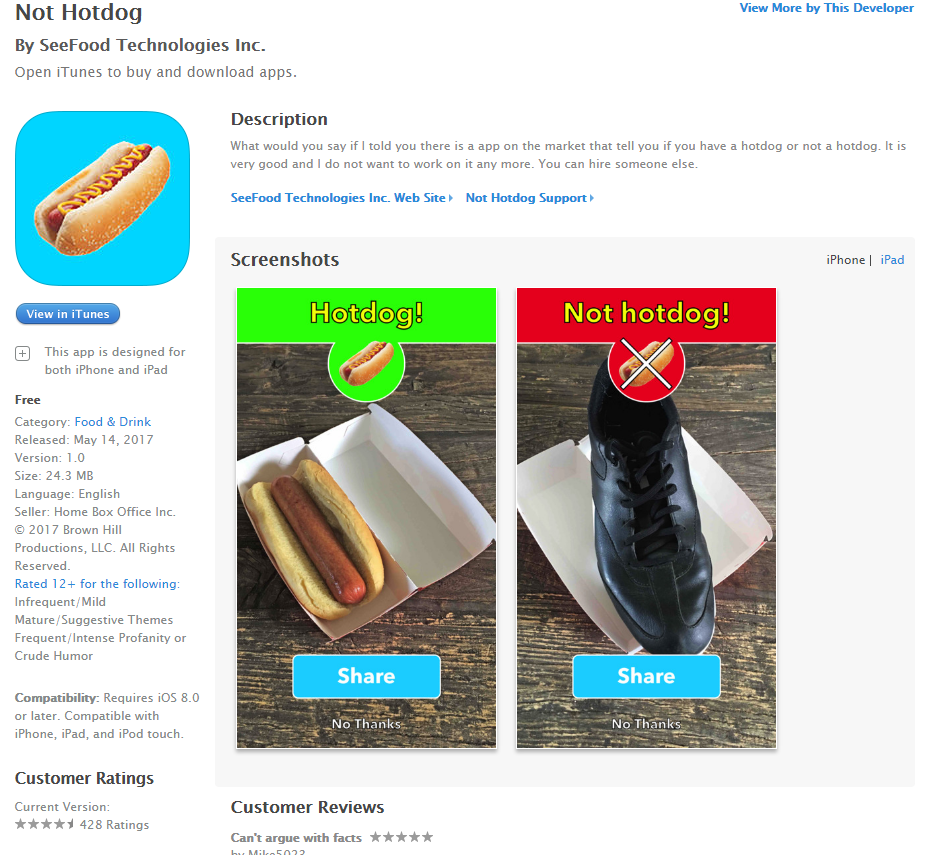Open the Food & Drink category link
The height and width of the screenshot is (855, 937).
click(112, 422)
